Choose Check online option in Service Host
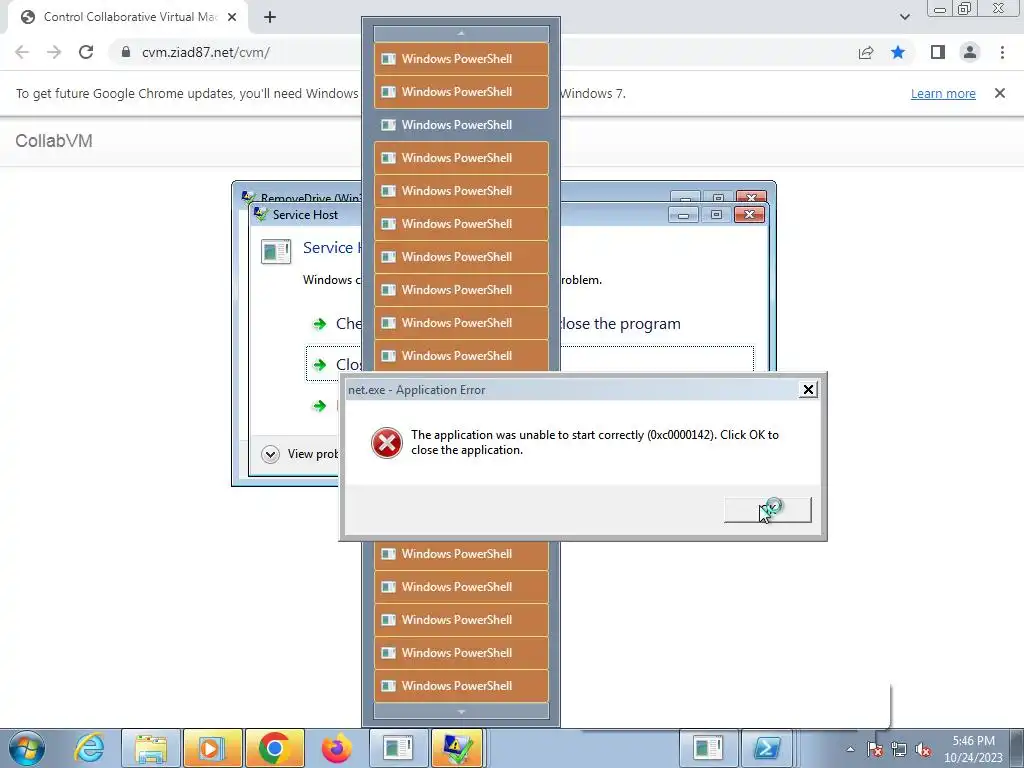This screenshot has width=1024, height=768. (334, 323)
